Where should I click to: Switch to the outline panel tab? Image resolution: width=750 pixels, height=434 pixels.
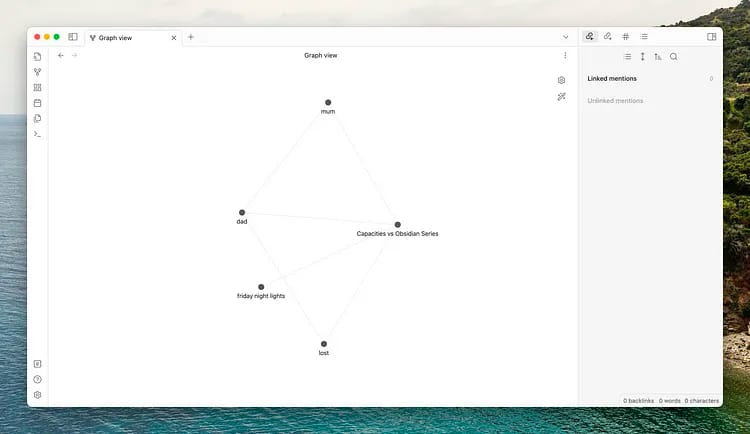coord(644,36)
